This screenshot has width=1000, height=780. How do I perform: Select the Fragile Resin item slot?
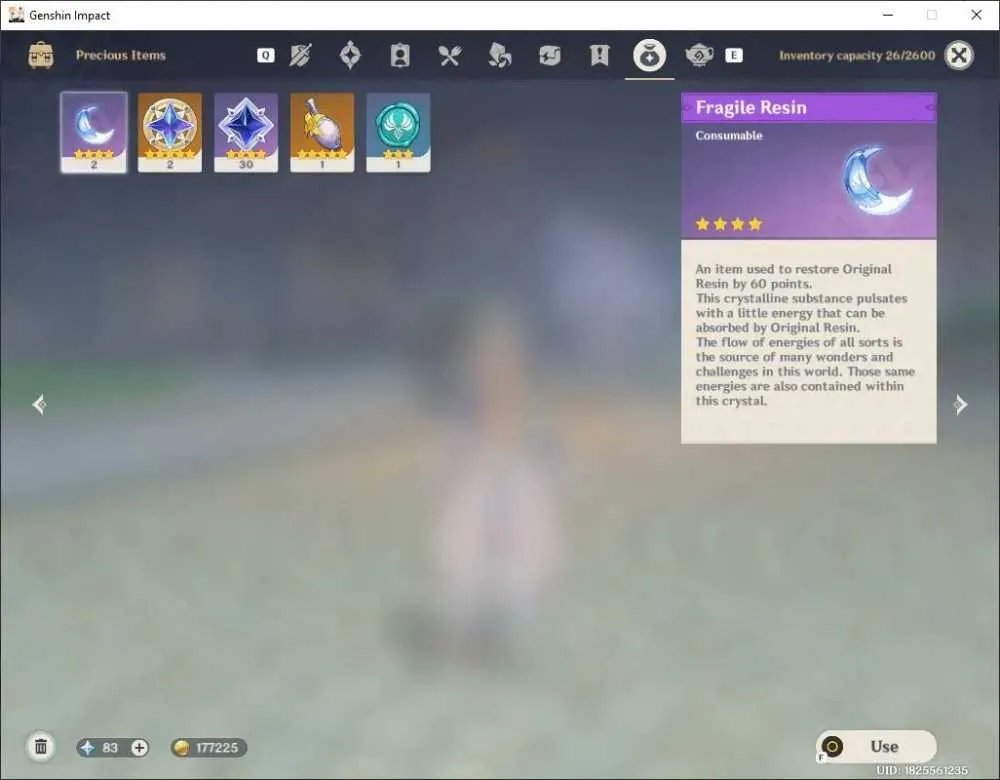click(94, 132)
